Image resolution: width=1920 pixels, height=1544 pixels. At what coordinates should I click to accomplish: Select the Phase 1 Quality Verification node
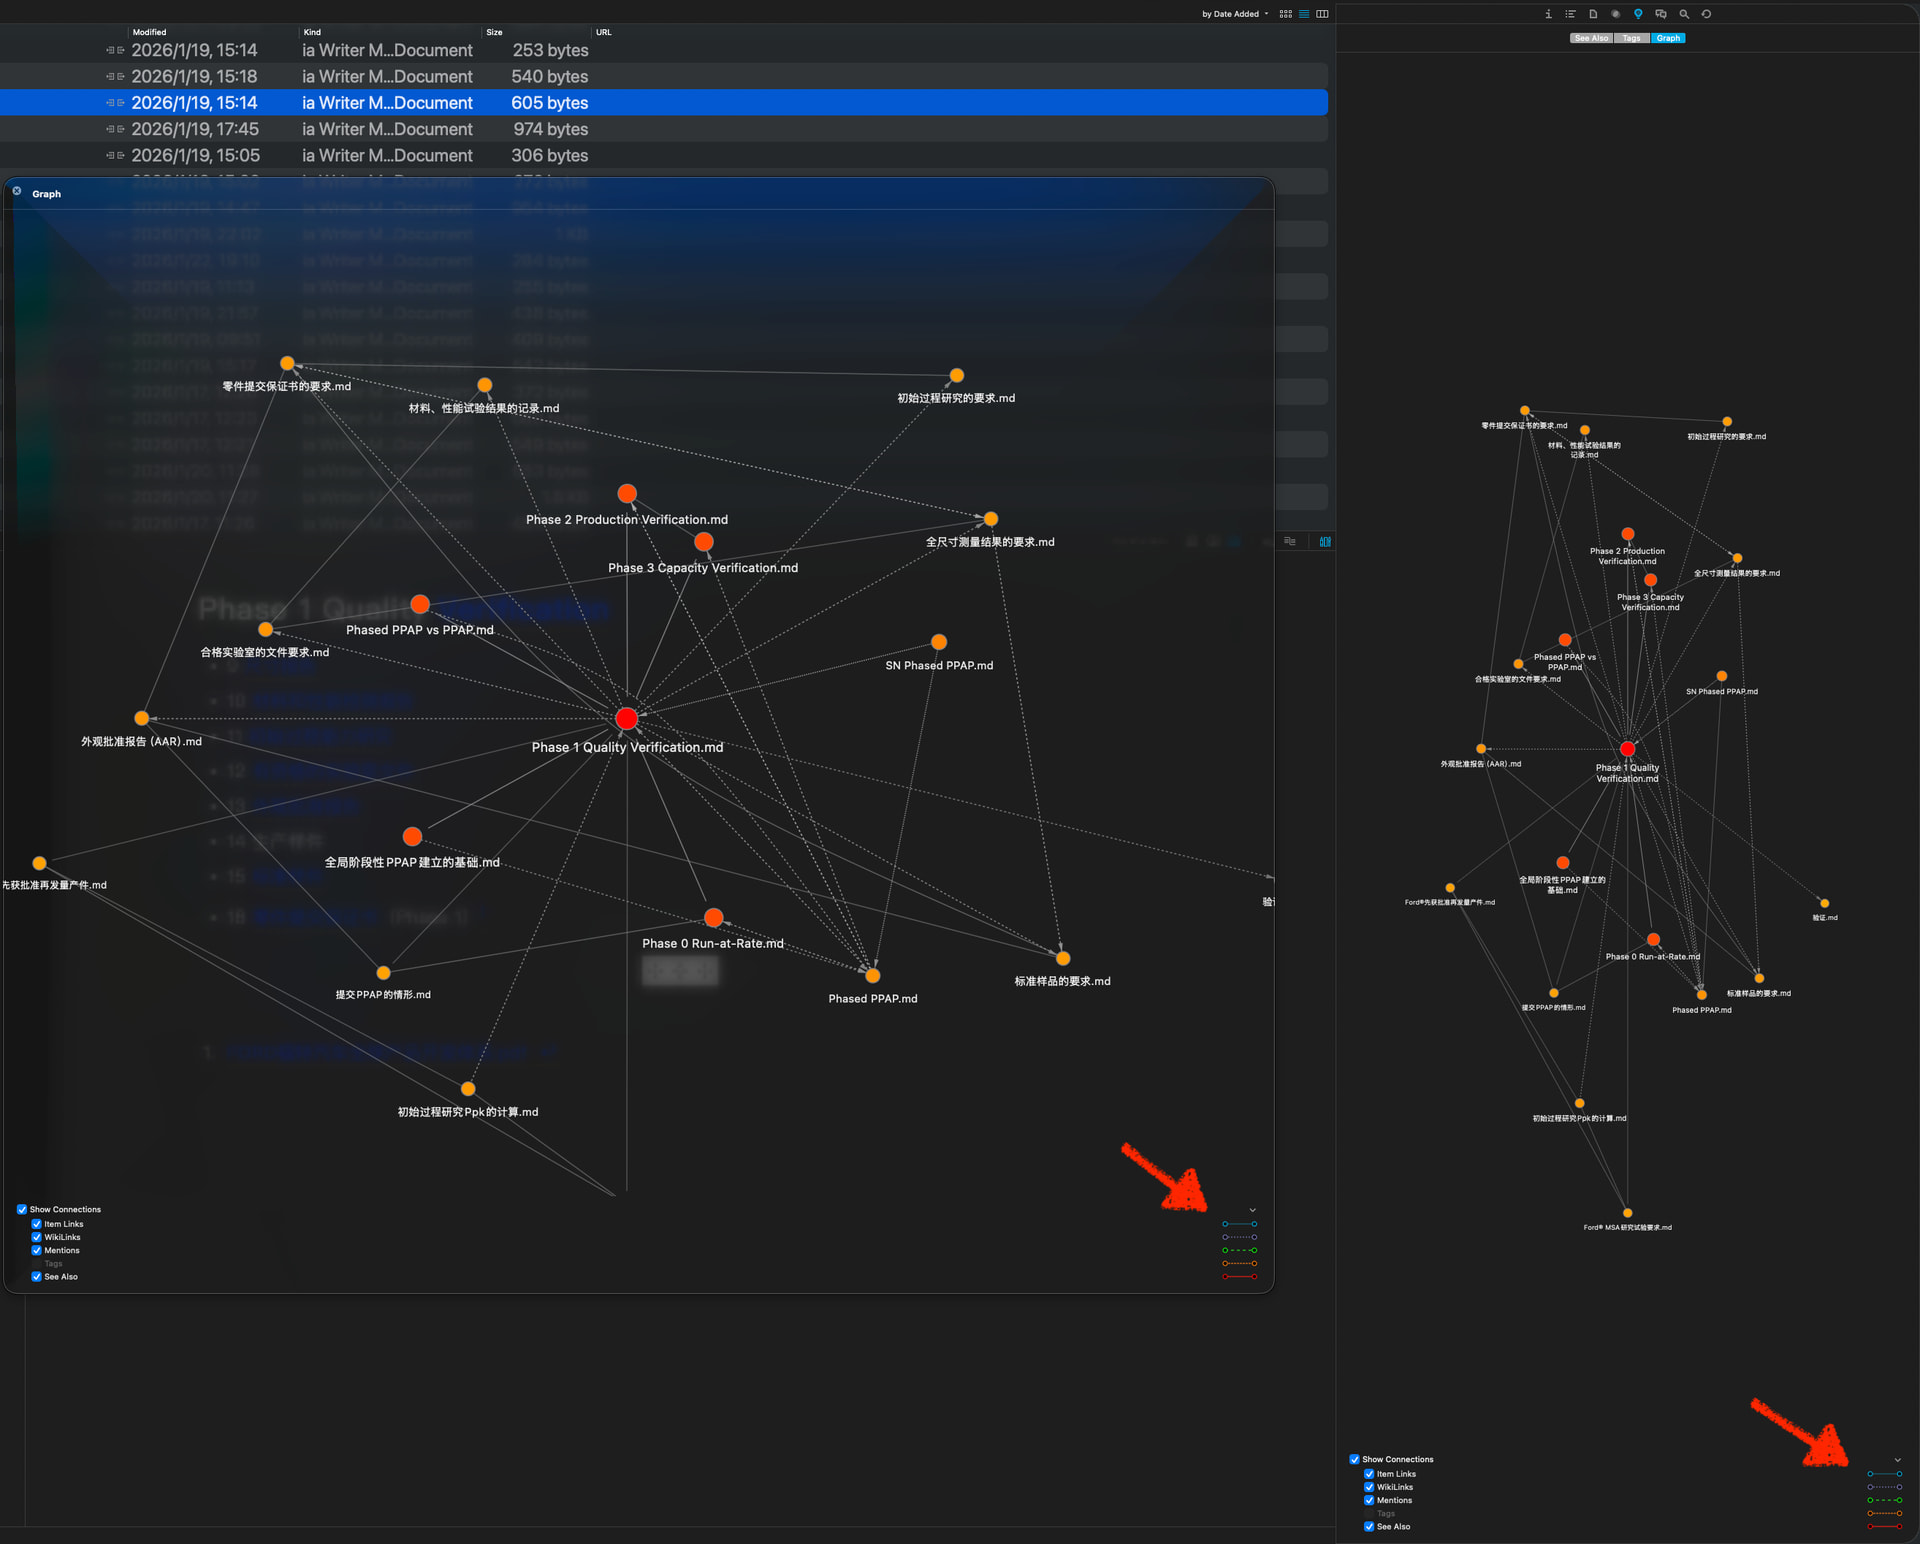click(x=627, y=718)
